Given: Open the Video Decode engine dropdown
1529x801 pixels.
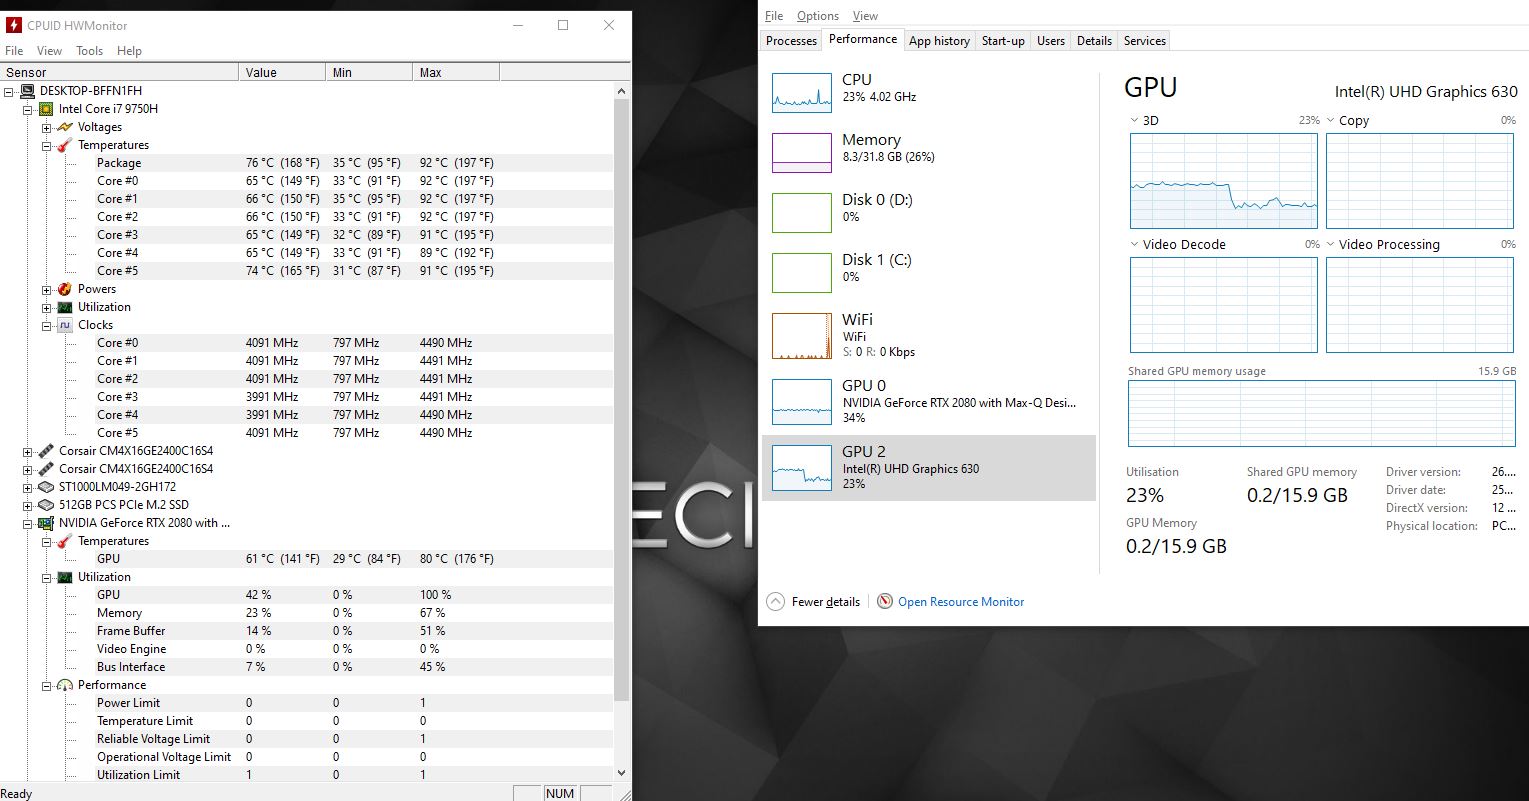Looking at the screenshot, I should click(x=1135, y=244).
